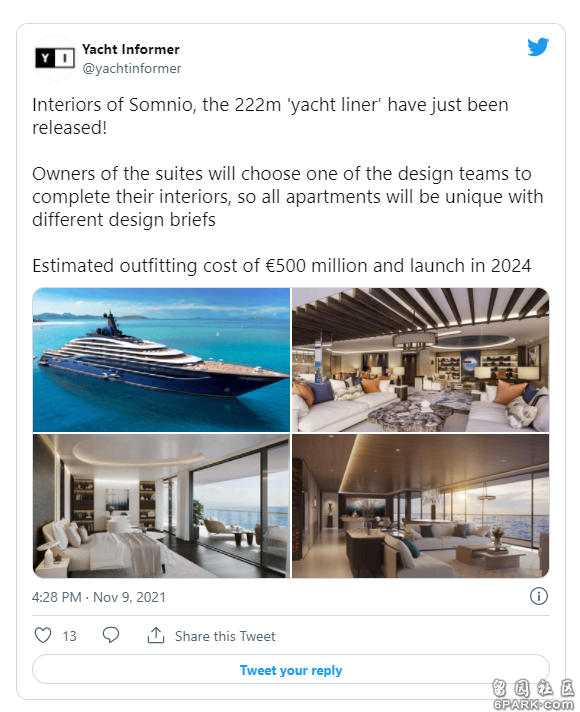The width and height of the screenshot is (580, 712).
Task: Click the reply speech bubble icon
Action: tap(111, 635)
